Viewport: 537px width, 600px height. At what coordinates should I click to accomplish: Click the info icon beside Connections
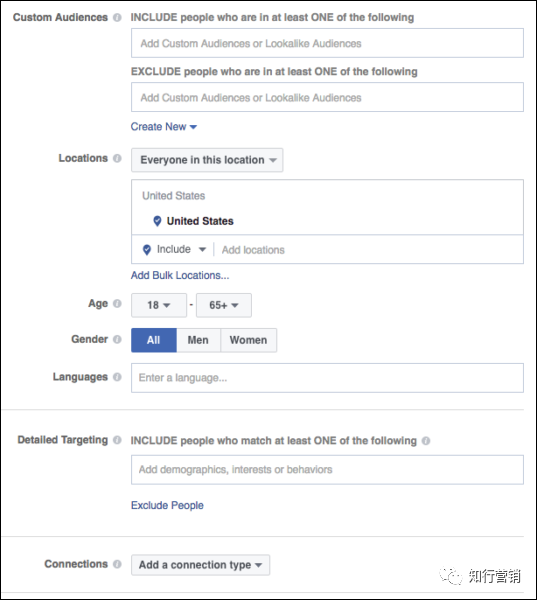click(117, 564)
